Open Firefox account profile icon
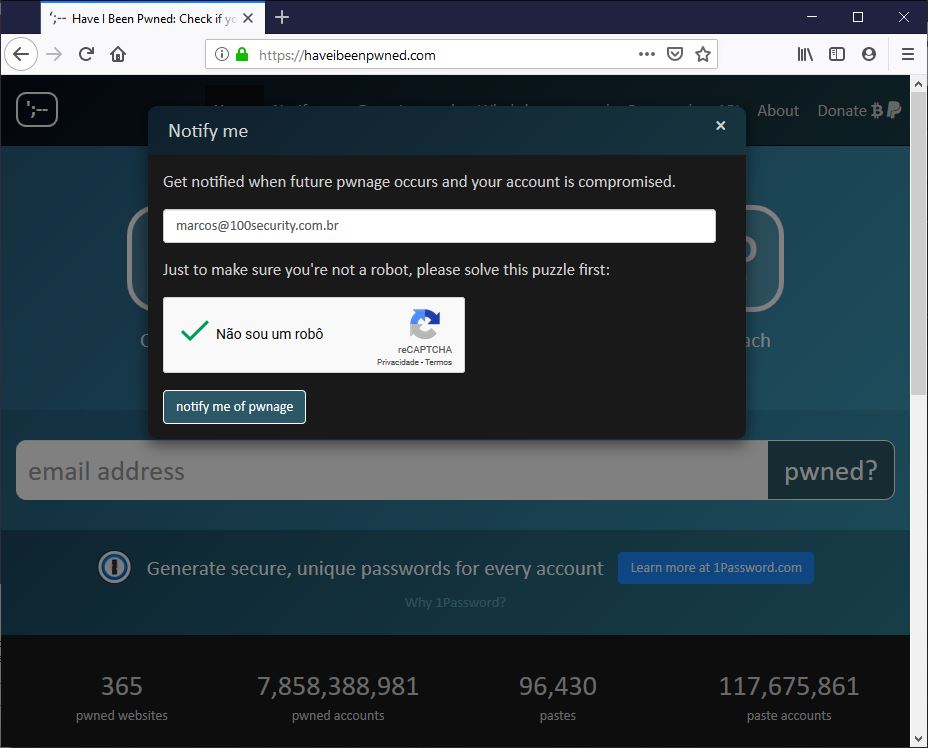 (869, 54)
